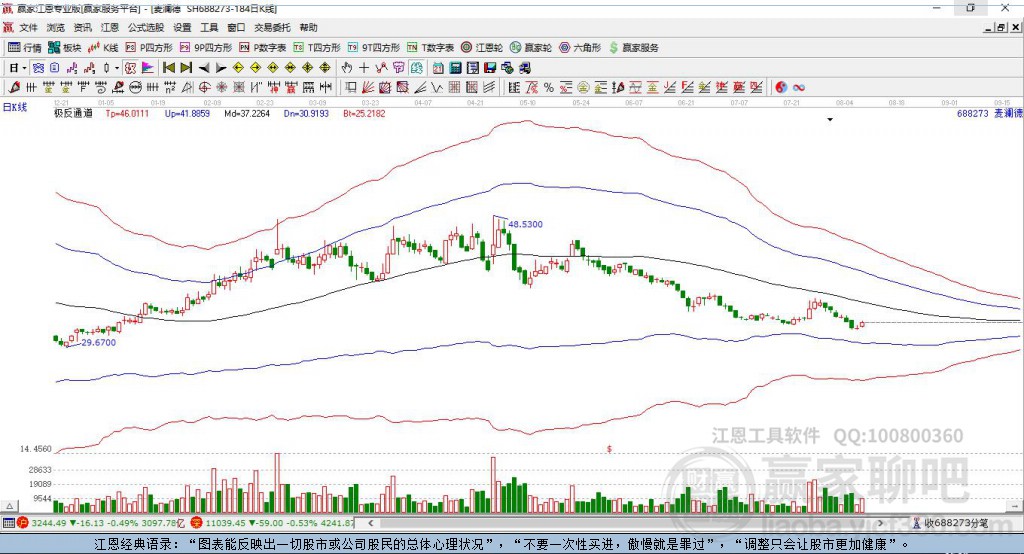1024x554 pixels.
Task: Launch the 江恩轮 Gann wheel
Action: point(482,48)
